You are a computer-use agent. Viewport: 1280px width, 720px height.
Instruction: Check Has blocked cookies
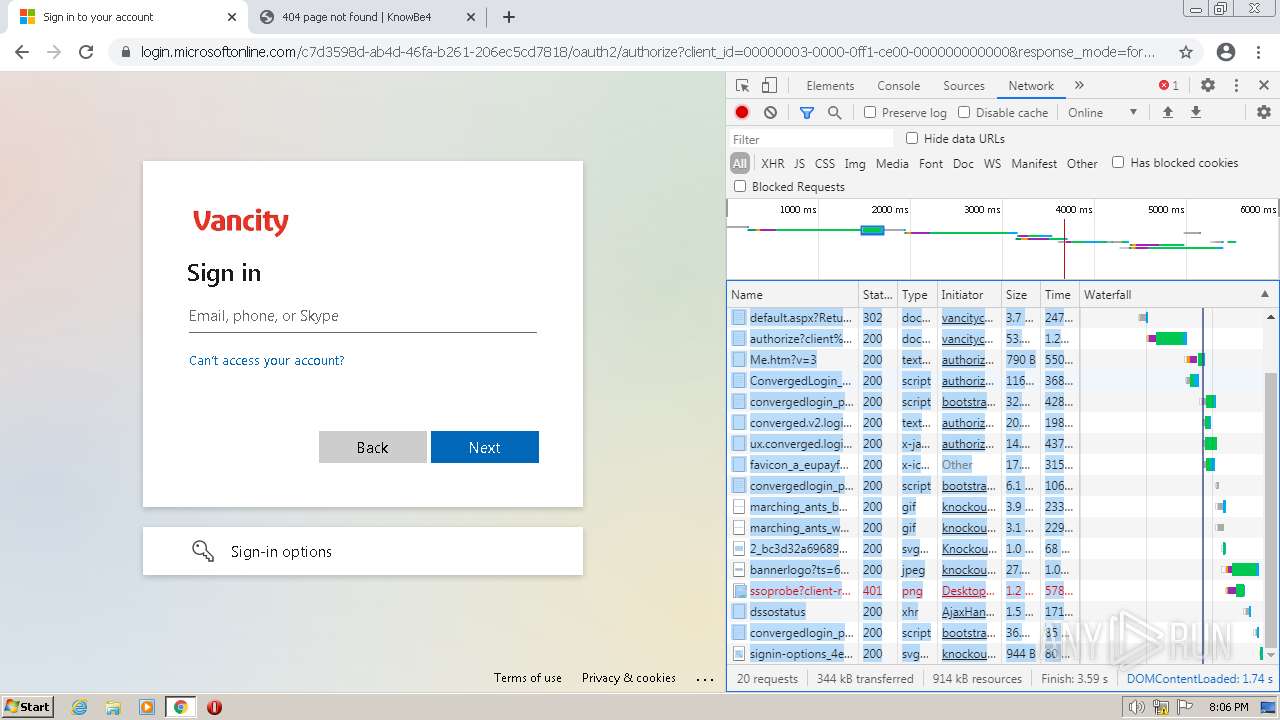1118,163
